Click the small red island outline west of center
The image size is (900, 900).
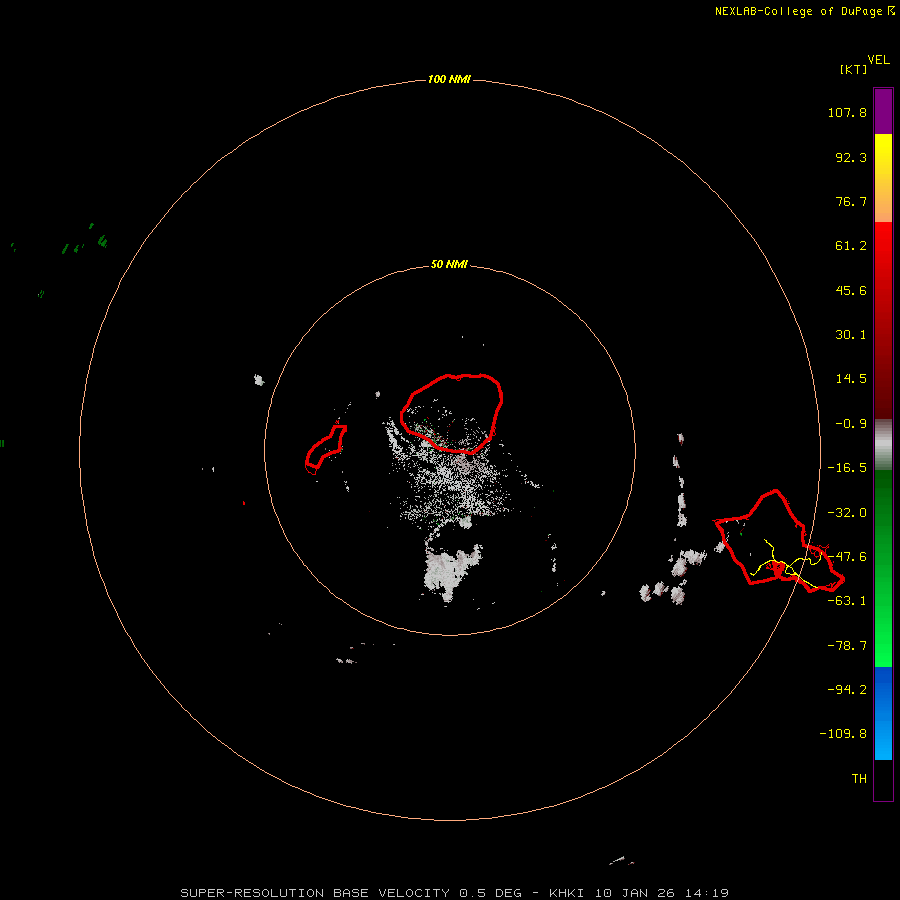[x=325, y=449]
